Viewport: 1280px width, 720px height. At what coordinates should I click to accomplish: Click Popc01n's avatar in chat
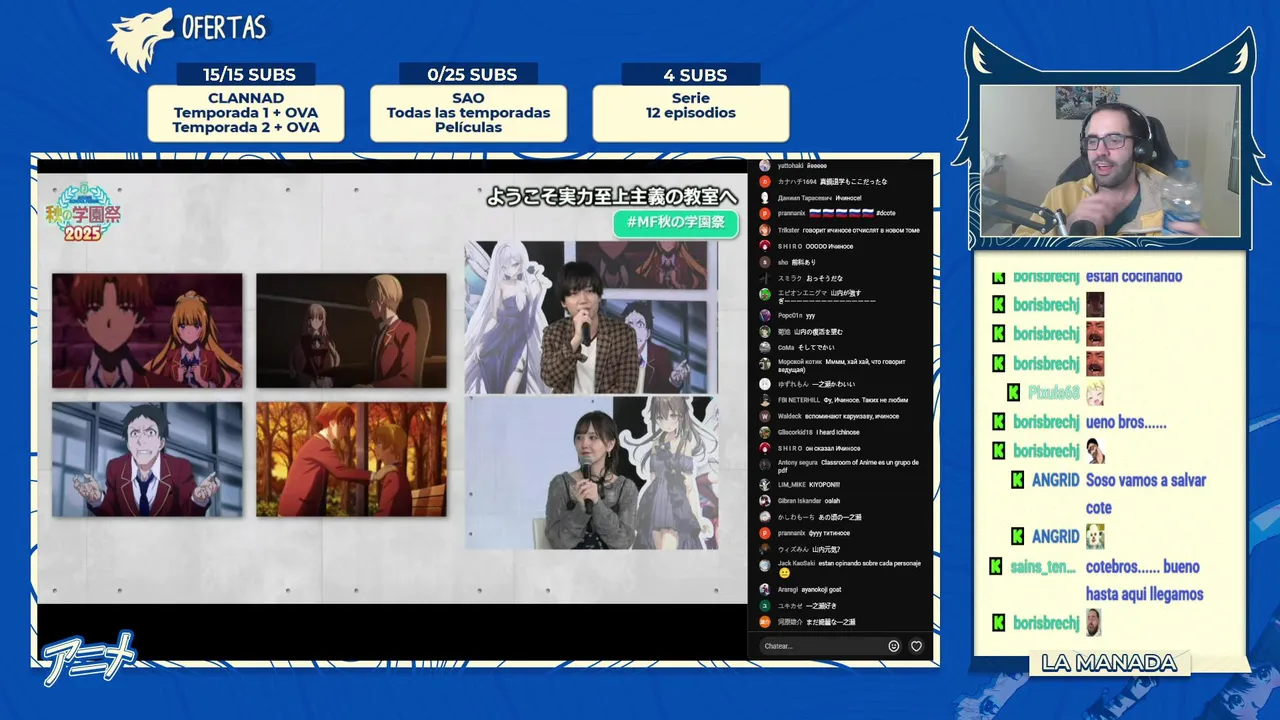click(x=765, y=315)
